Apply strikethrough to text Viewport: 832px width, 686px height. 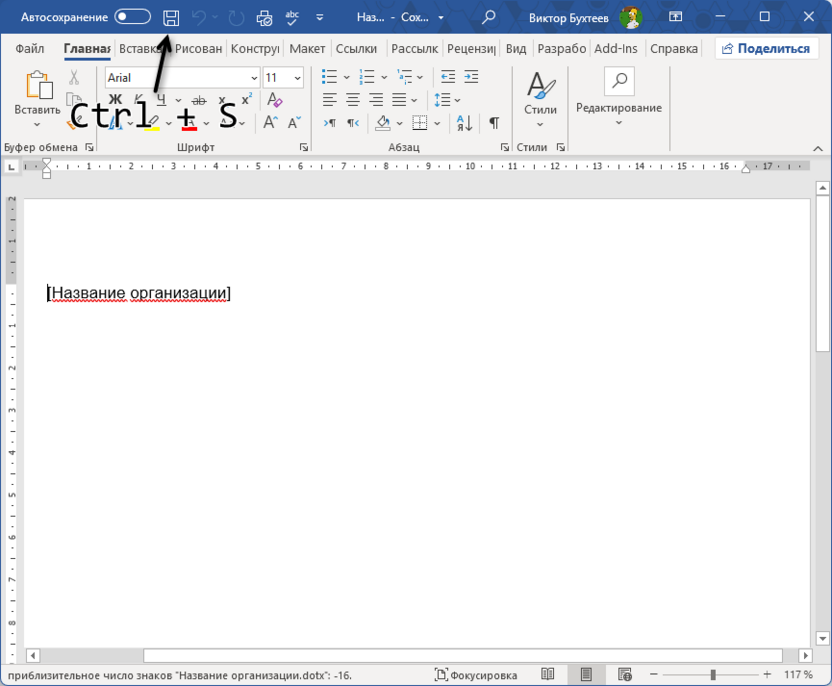click(199, 100)
